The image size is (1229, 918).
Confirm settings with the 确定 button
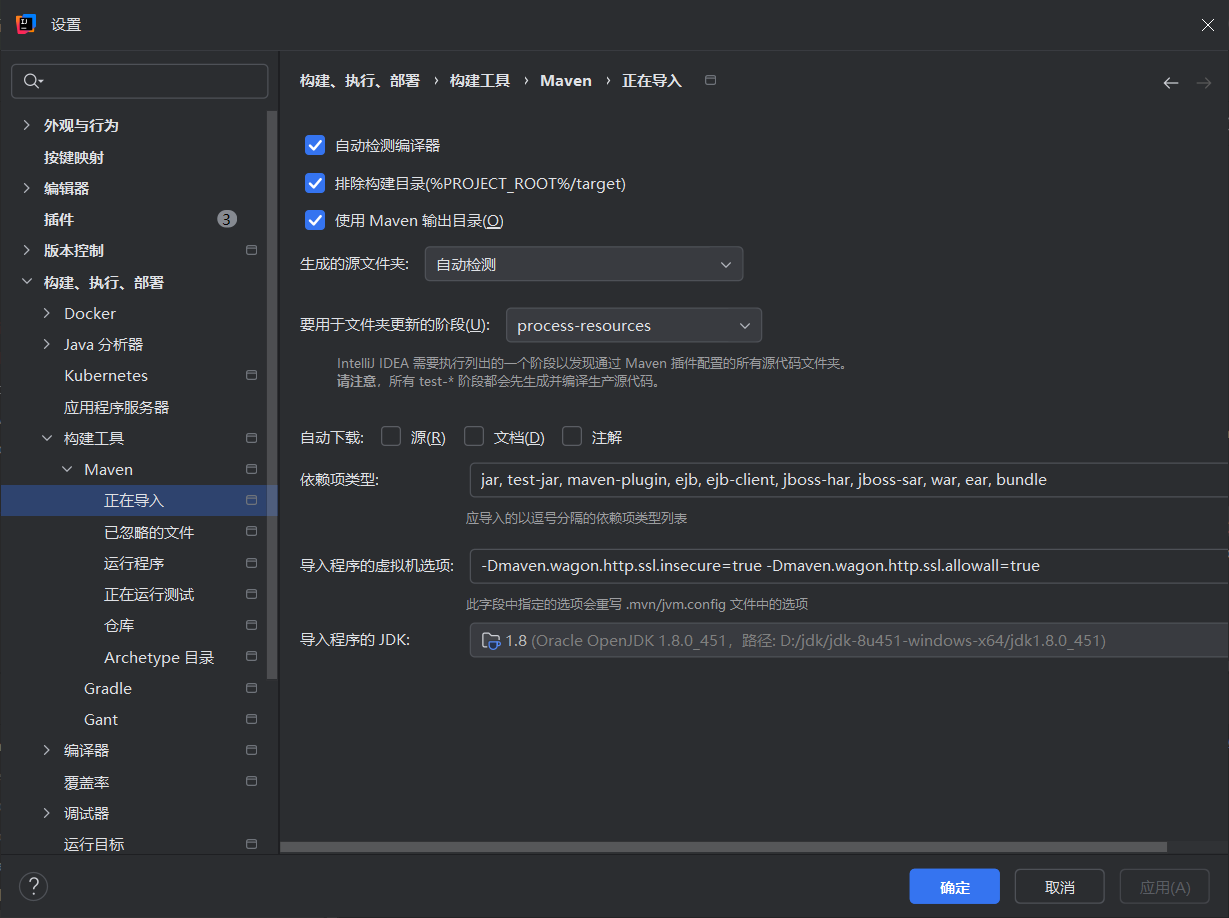(x=954, y=887)
